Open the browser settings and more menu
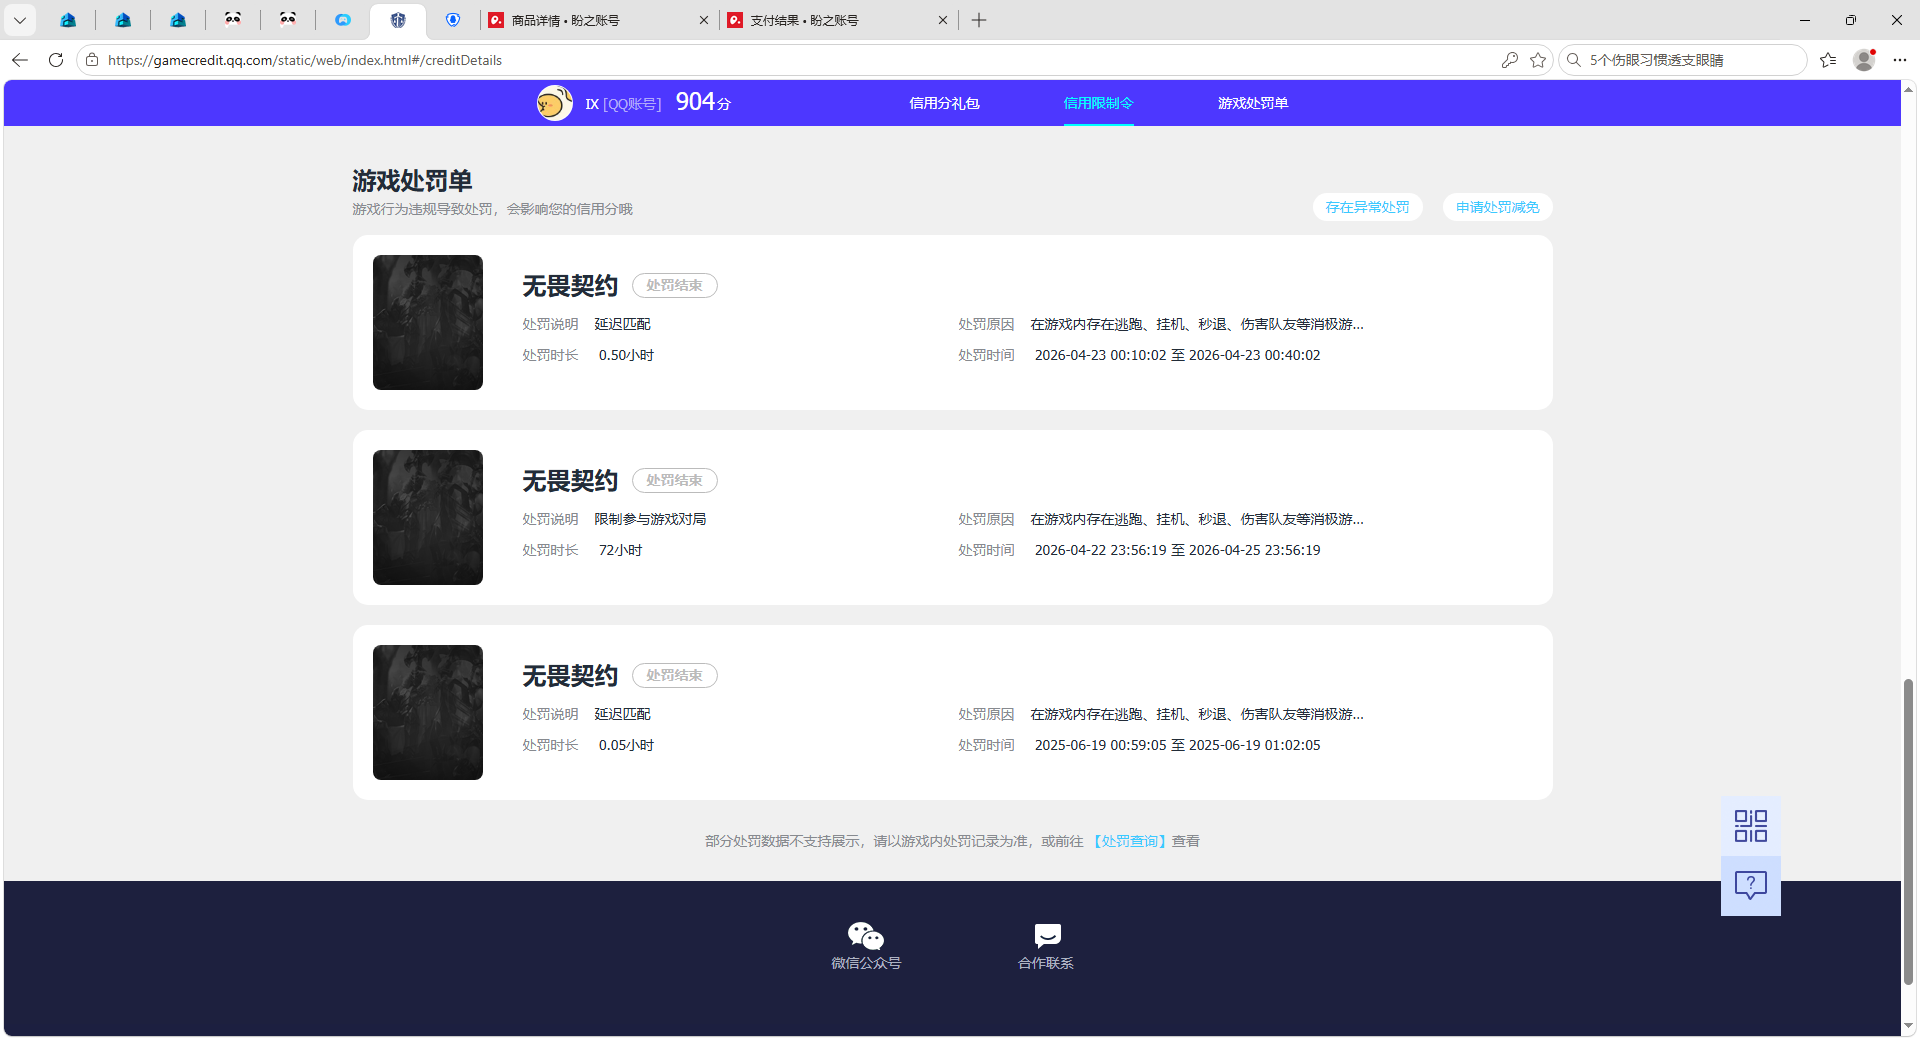The image size is (1920, 1039). point(1900,60)
